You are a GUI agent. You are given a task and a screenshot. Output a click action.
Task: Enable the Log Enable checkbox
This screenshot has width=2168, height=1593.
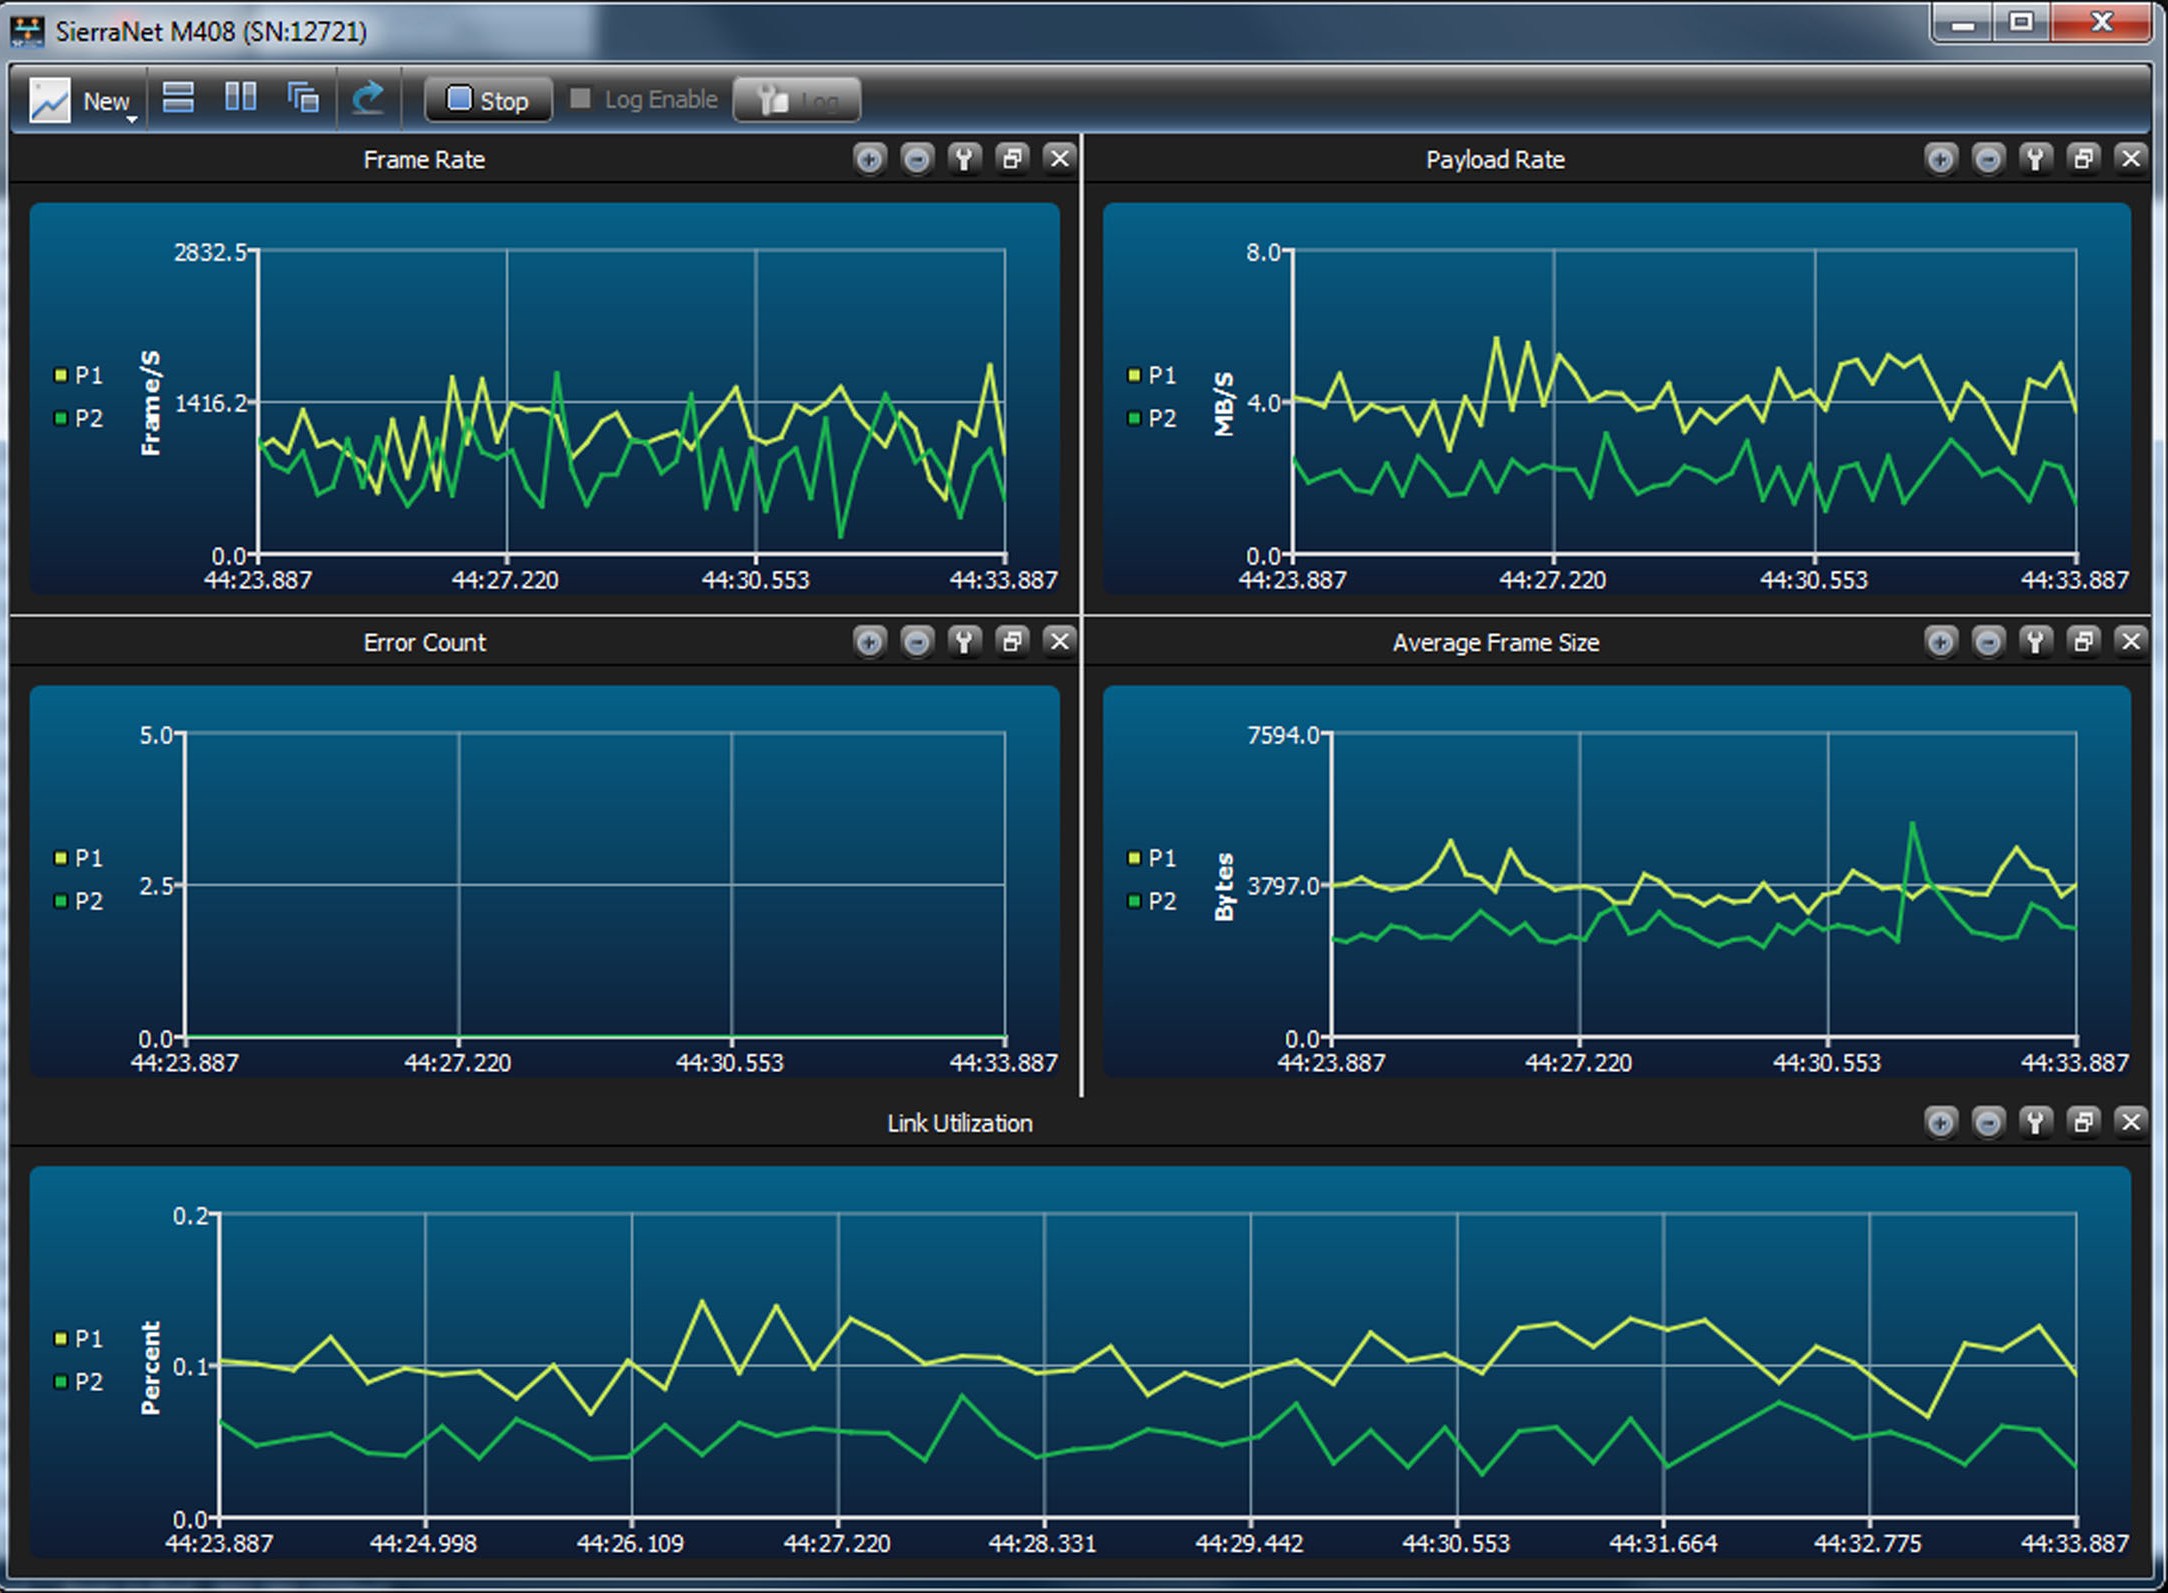580,98
